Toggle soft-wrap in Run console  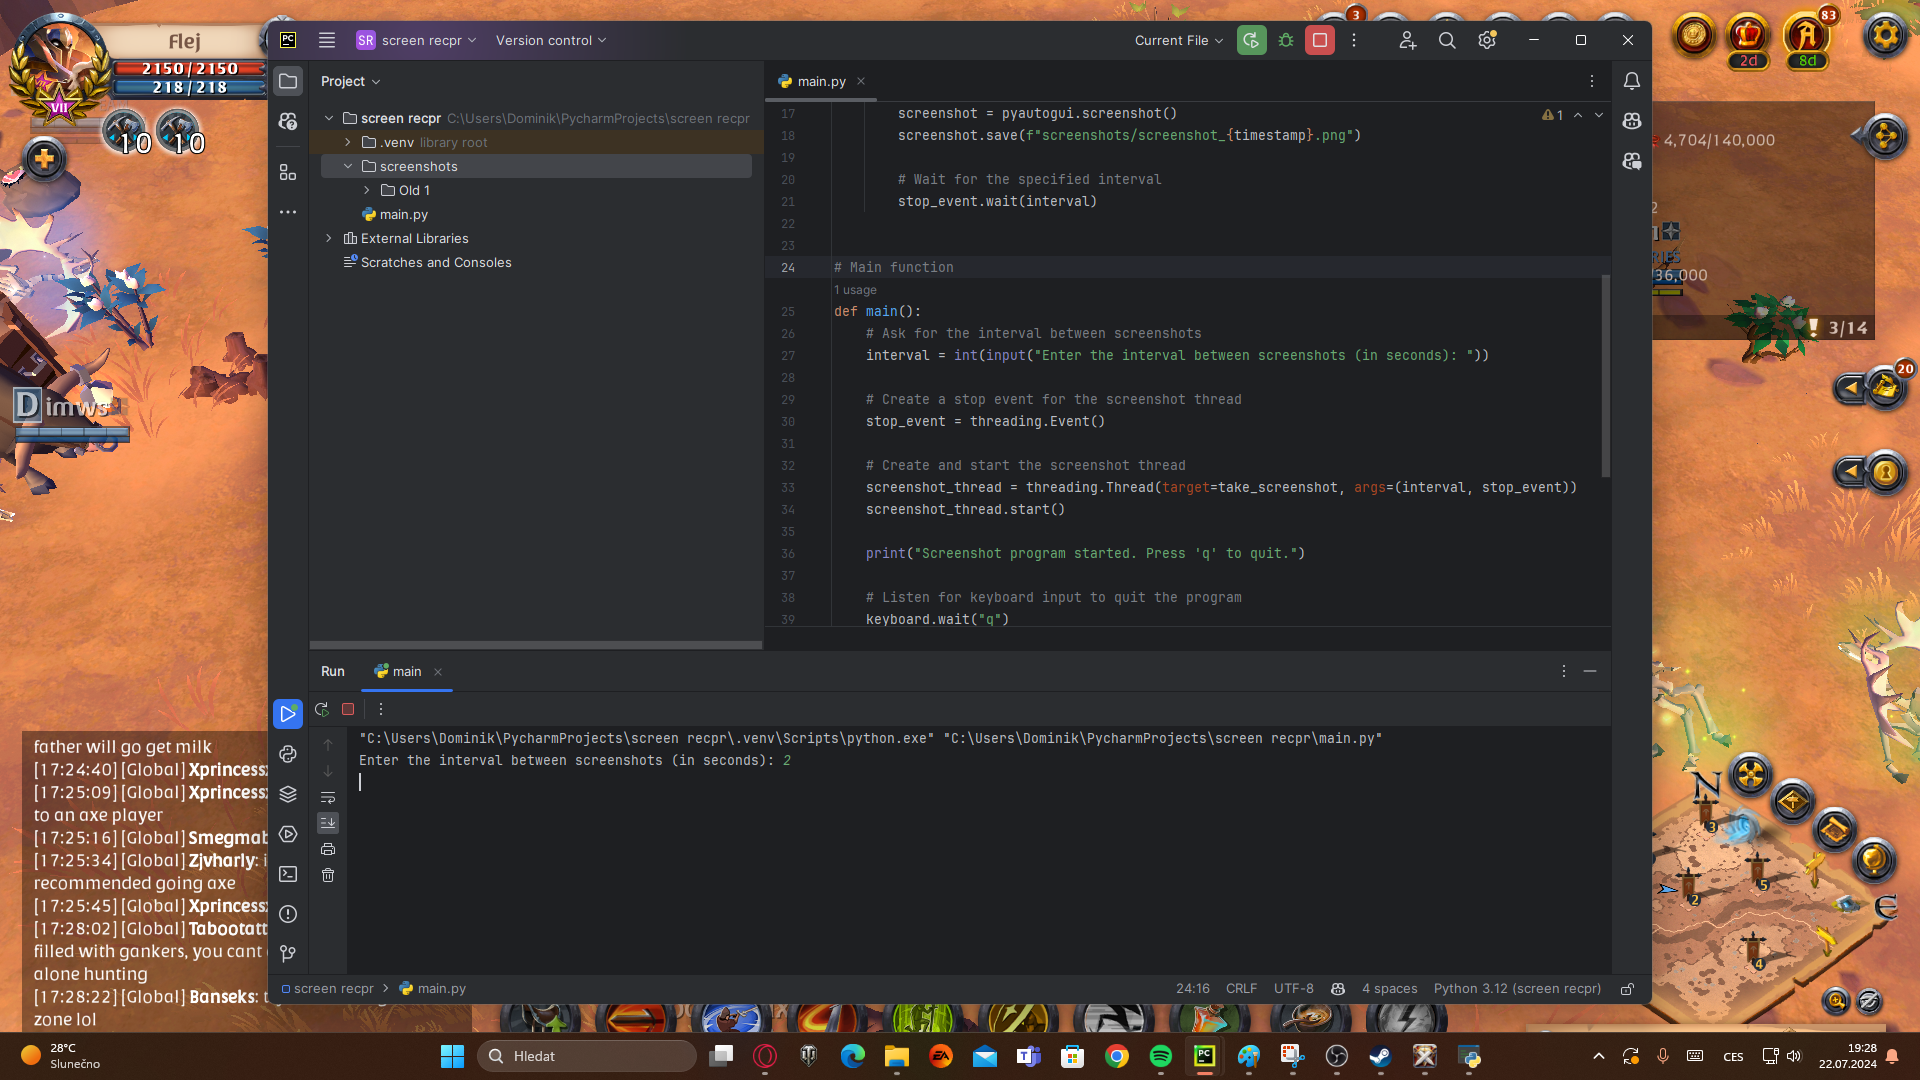328,797
